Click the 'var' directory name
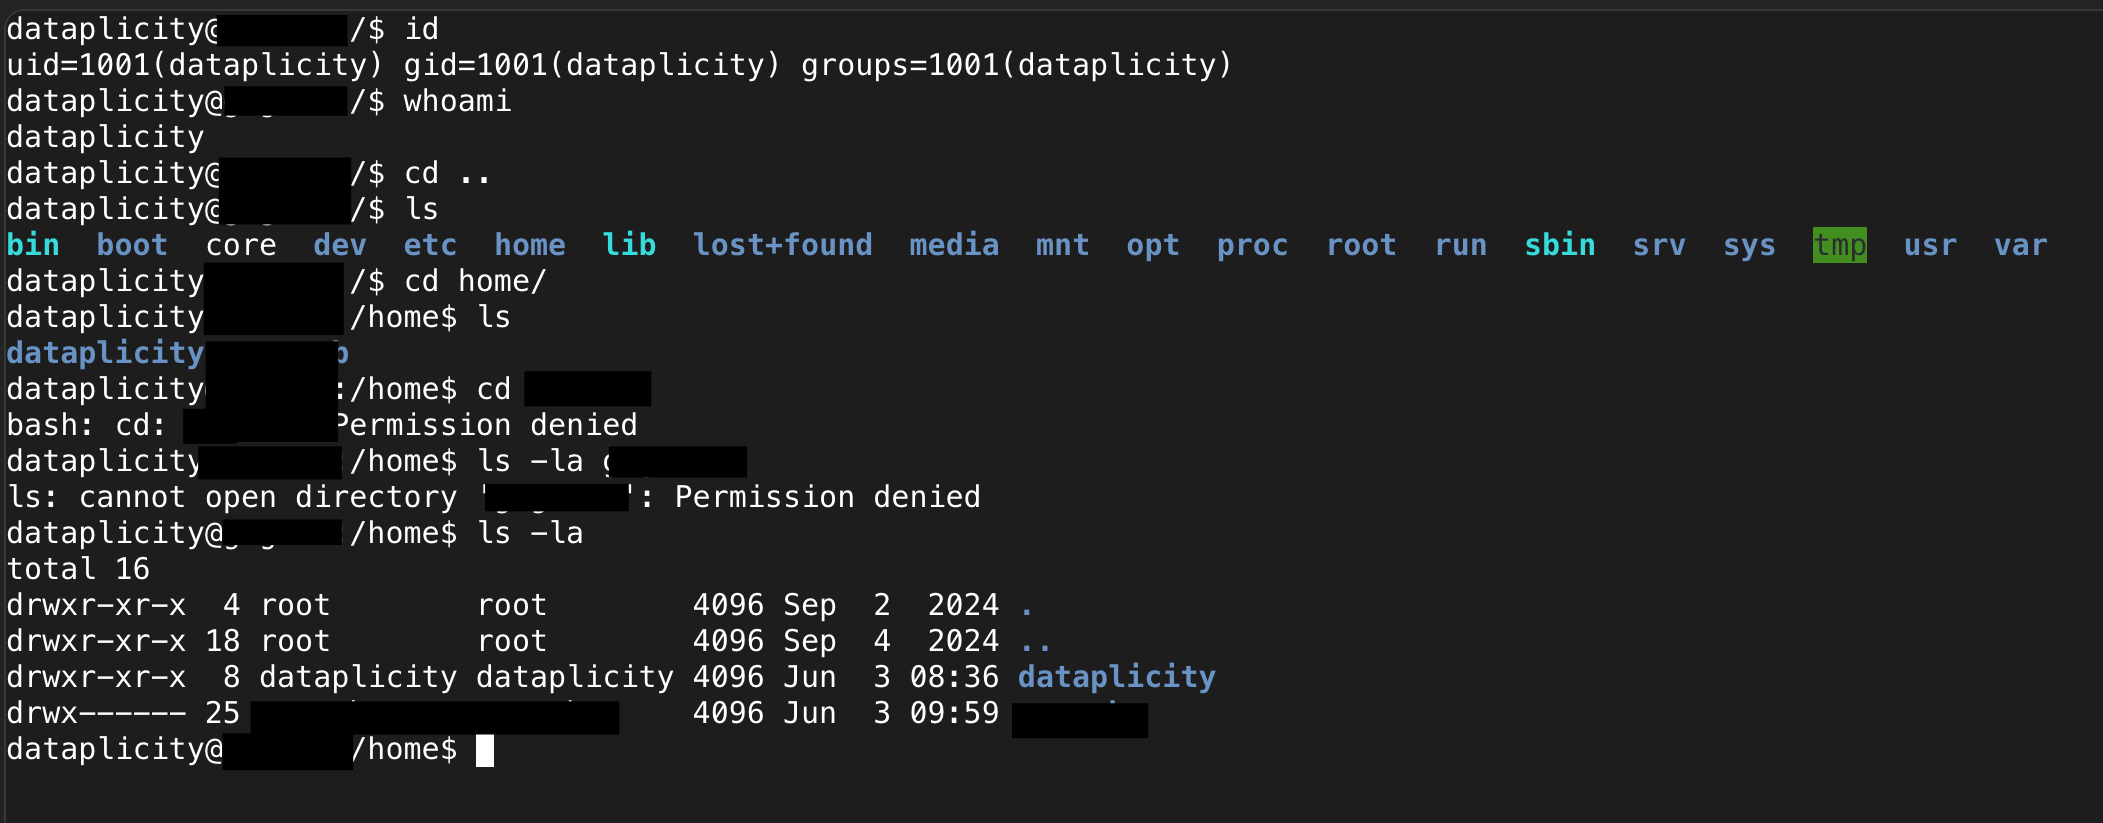 [x=2021, y=245]
